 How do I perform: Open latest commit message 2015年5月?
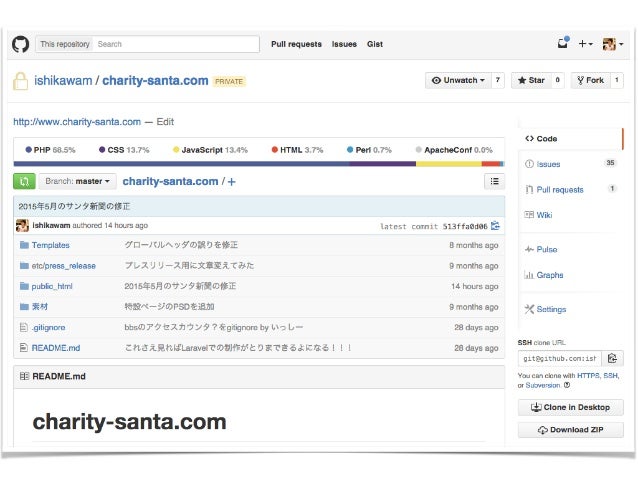(74, 206)
